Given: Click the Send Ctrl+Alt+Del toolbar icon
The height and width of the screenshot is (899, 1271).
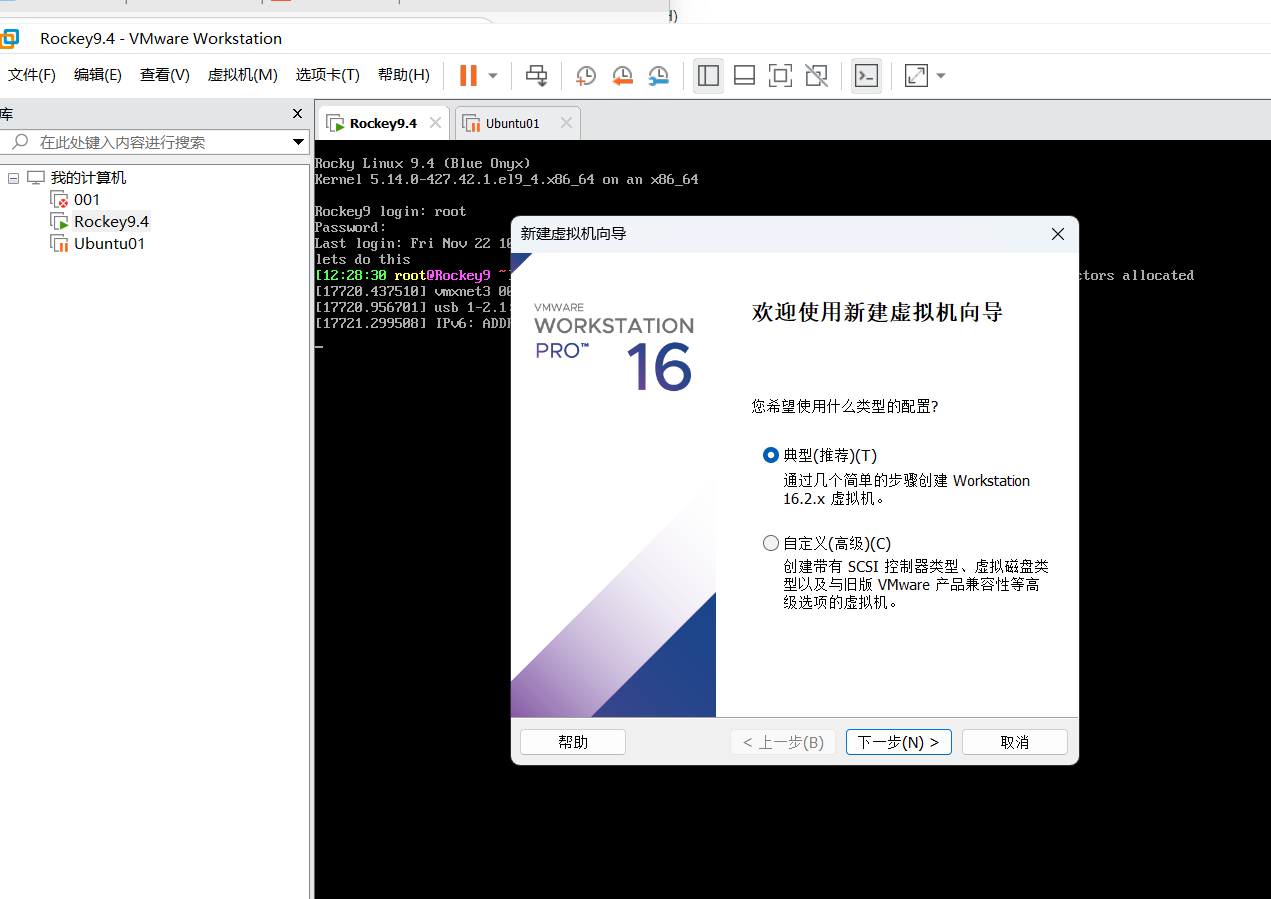Looking at the screenshot, I should coord(537,75).
